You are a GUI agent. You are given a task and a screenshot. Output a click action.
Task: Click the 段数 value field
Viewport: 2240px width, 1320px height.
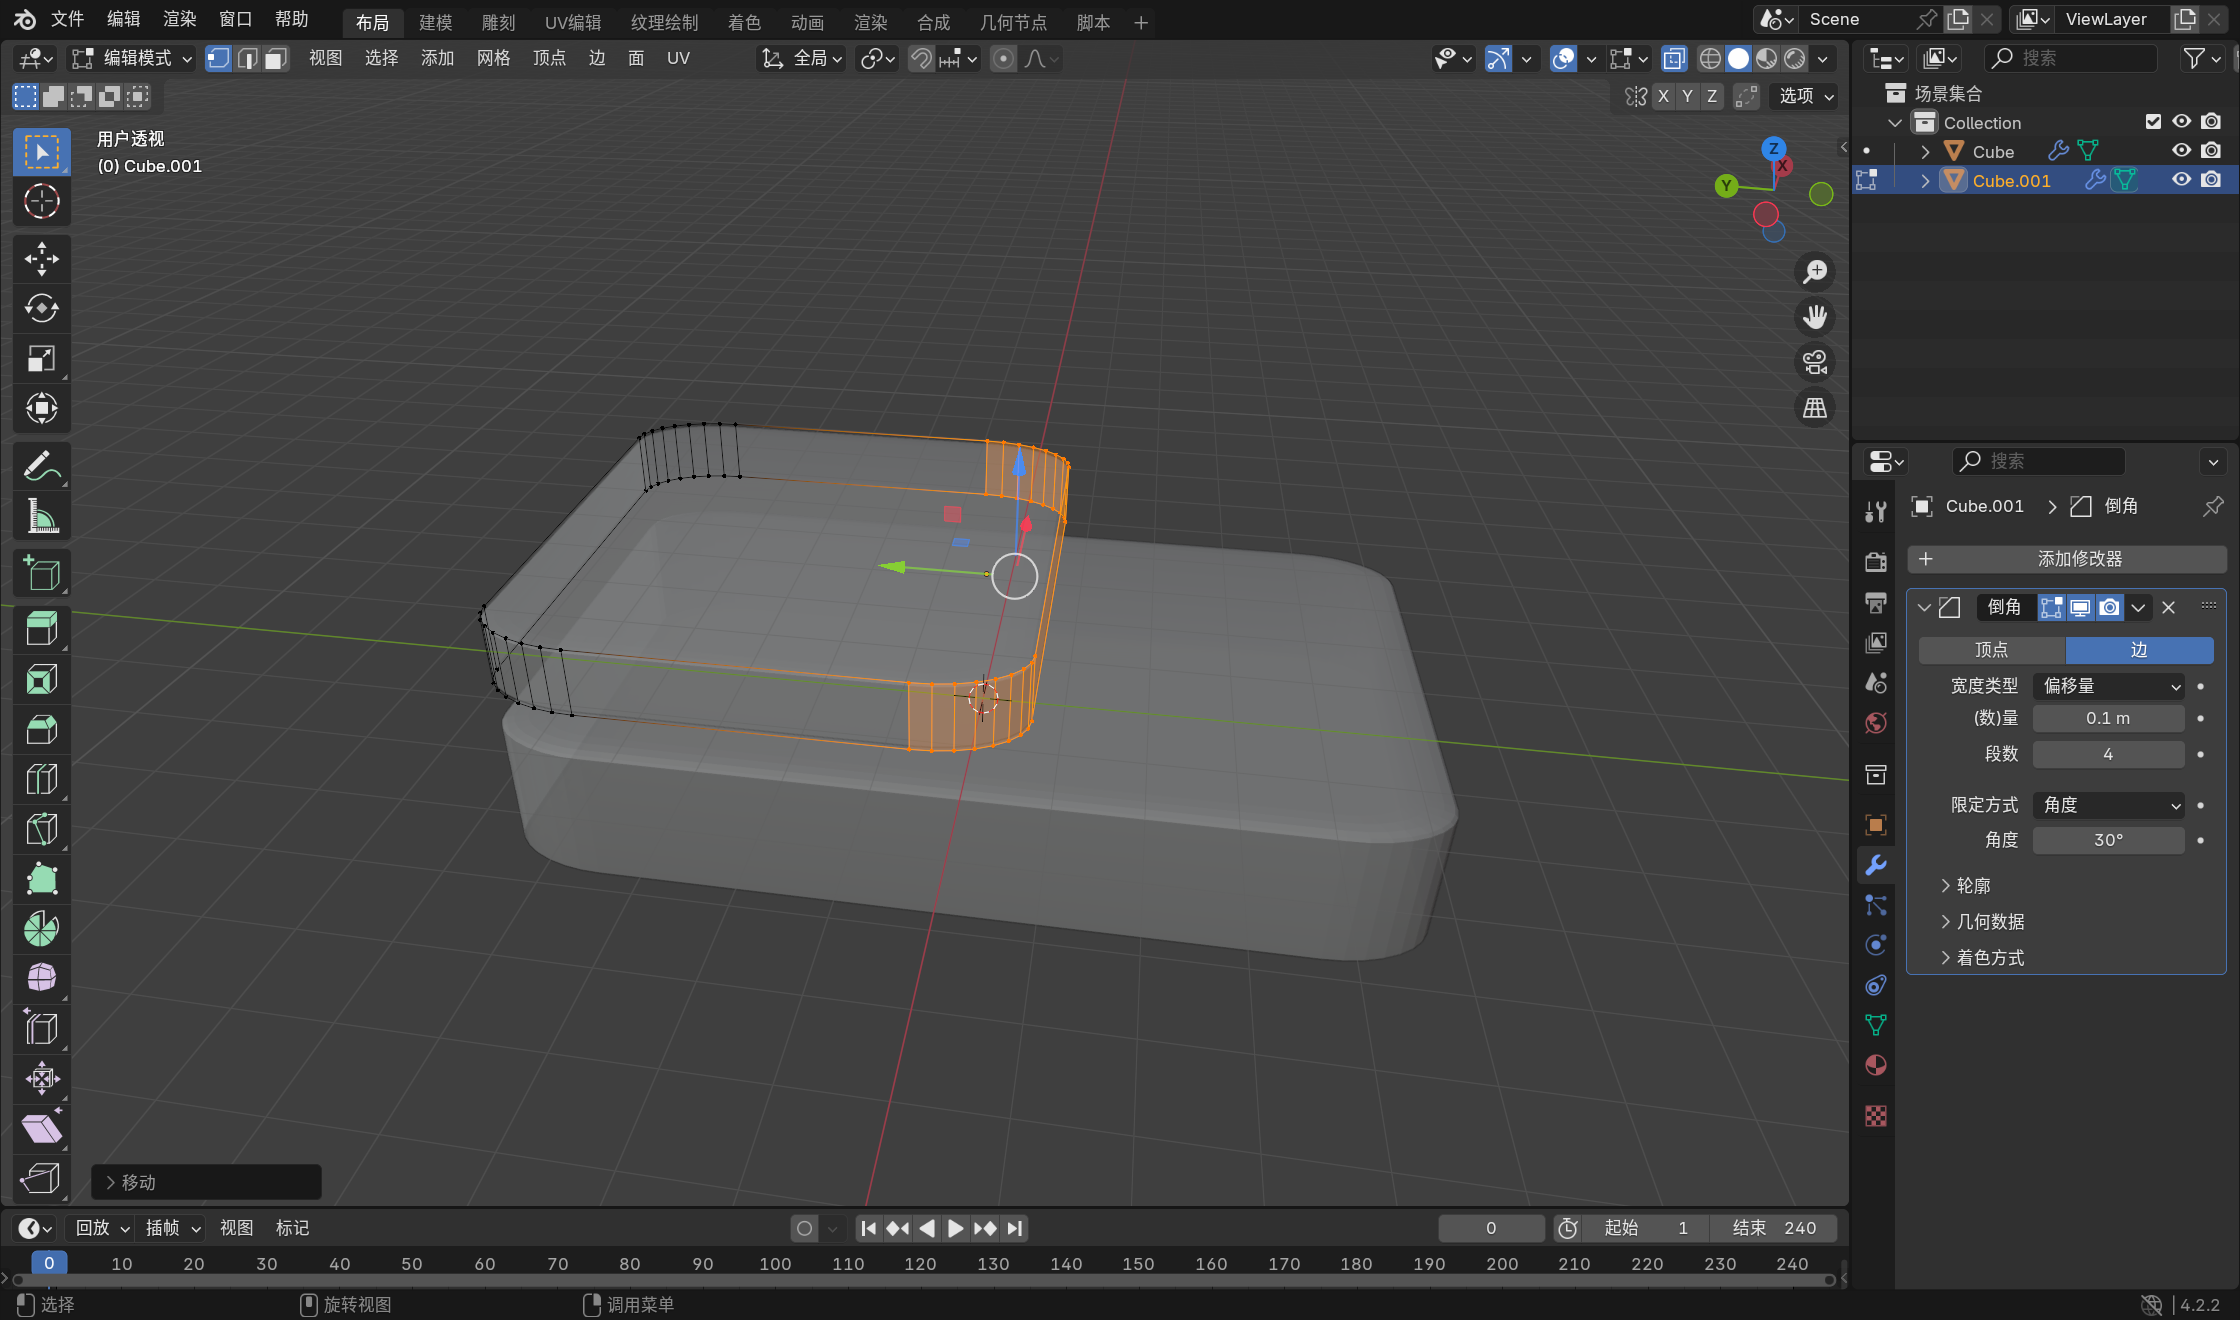point(2108,754)
